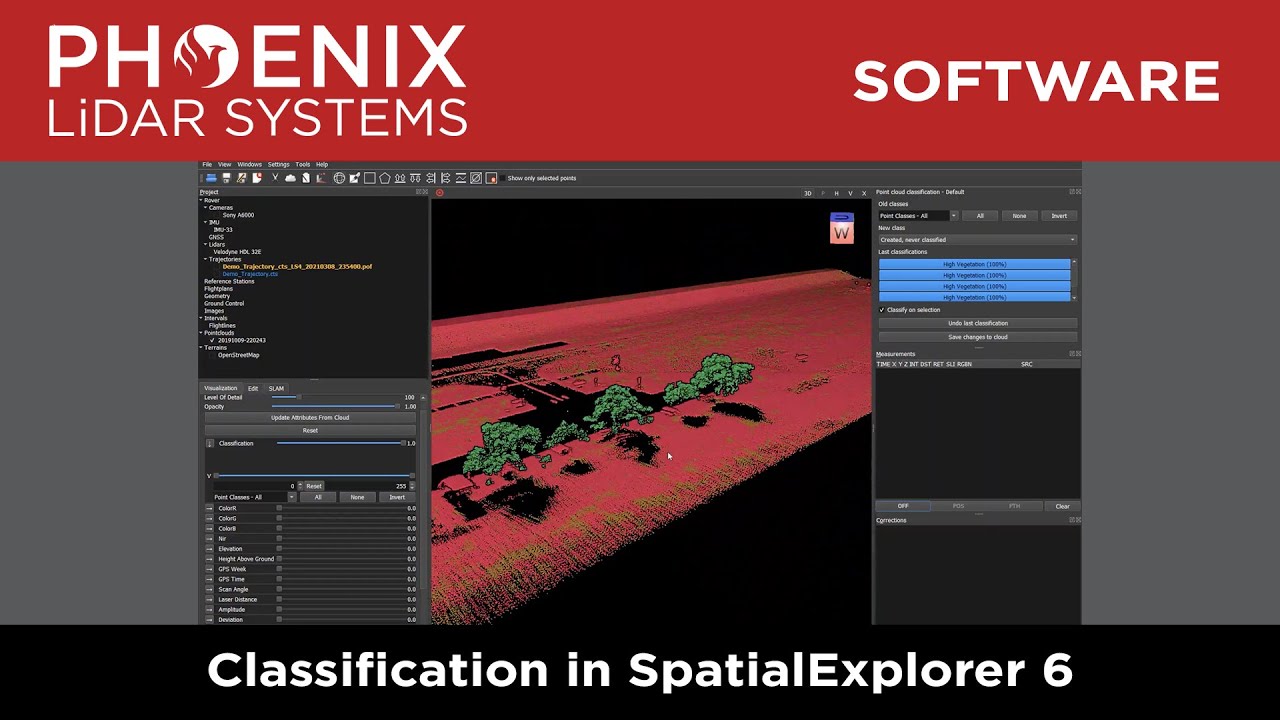Toggle the H view button
The image size is (1280, 720).
coord(837,193)
